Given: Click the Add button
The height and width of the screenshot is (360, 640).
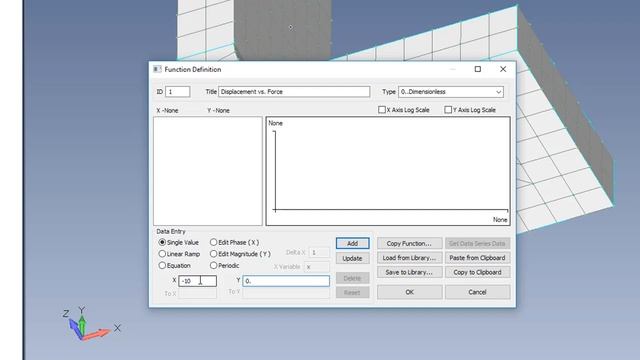Looking at the screenshot, I should tap(353, 243).
